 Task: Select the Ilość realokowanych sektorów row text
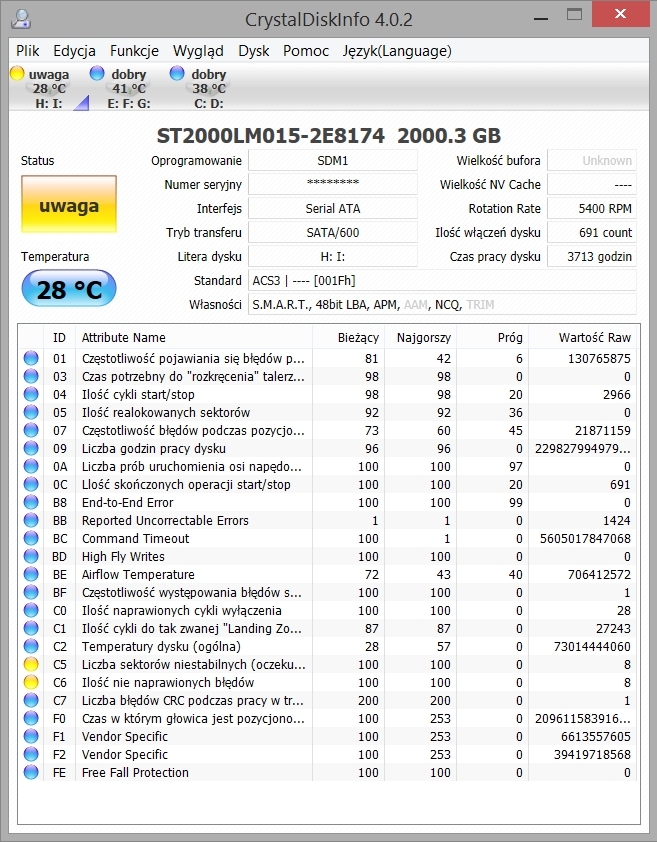[x=166, y=412]
